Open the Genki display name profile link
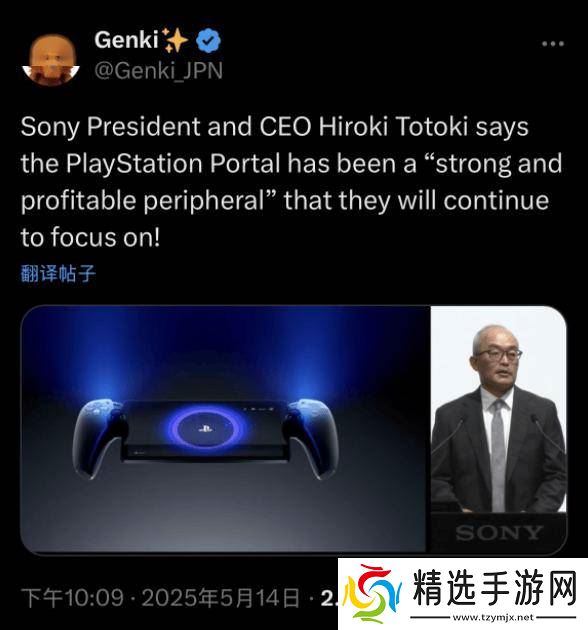This screenshot has height=630, width=588. click(126, 40)
